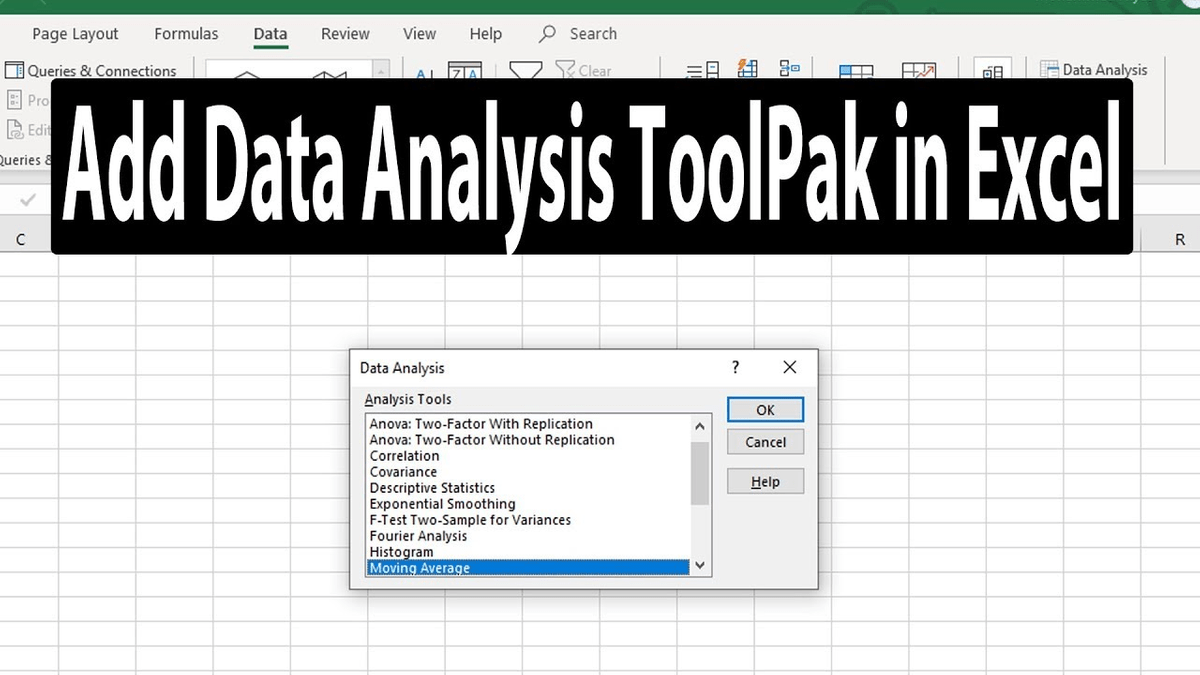Open the Filter funnel tool
The width and height of the screenshot is (1200, 675).
point(525,70)
